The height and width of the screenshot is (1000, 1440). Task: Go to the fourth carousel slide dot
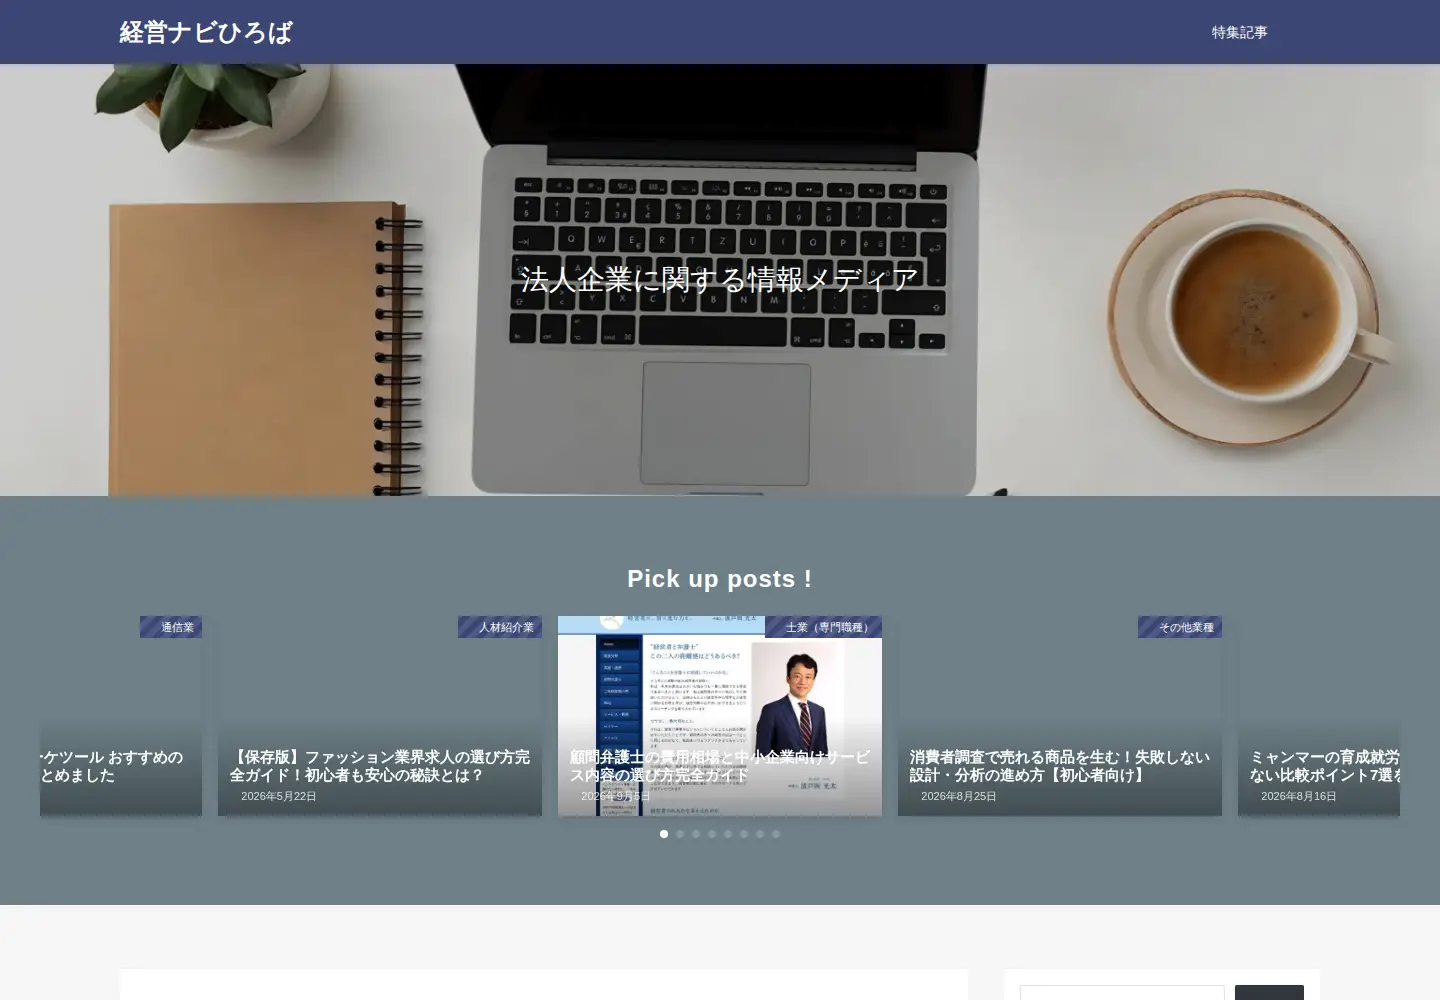click(x=712, y=834)
